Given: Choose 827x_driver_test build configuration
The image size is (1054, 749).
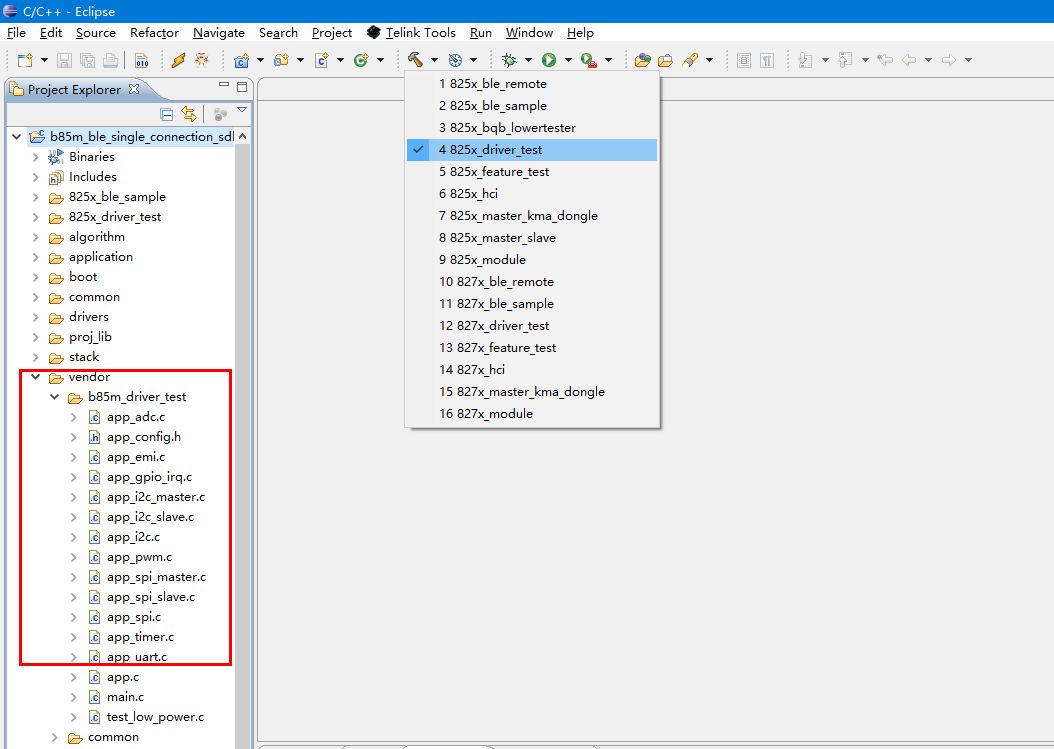Looking at the screenshot, I should pos(532,326).
